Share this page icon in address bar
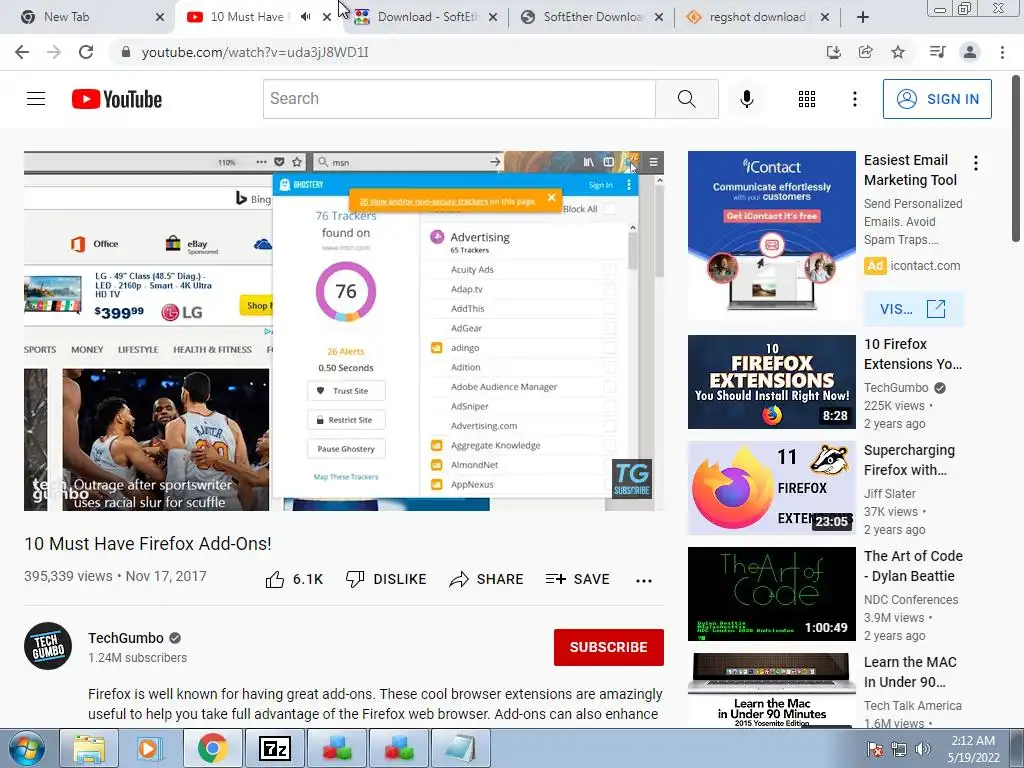 pos(865,52)
